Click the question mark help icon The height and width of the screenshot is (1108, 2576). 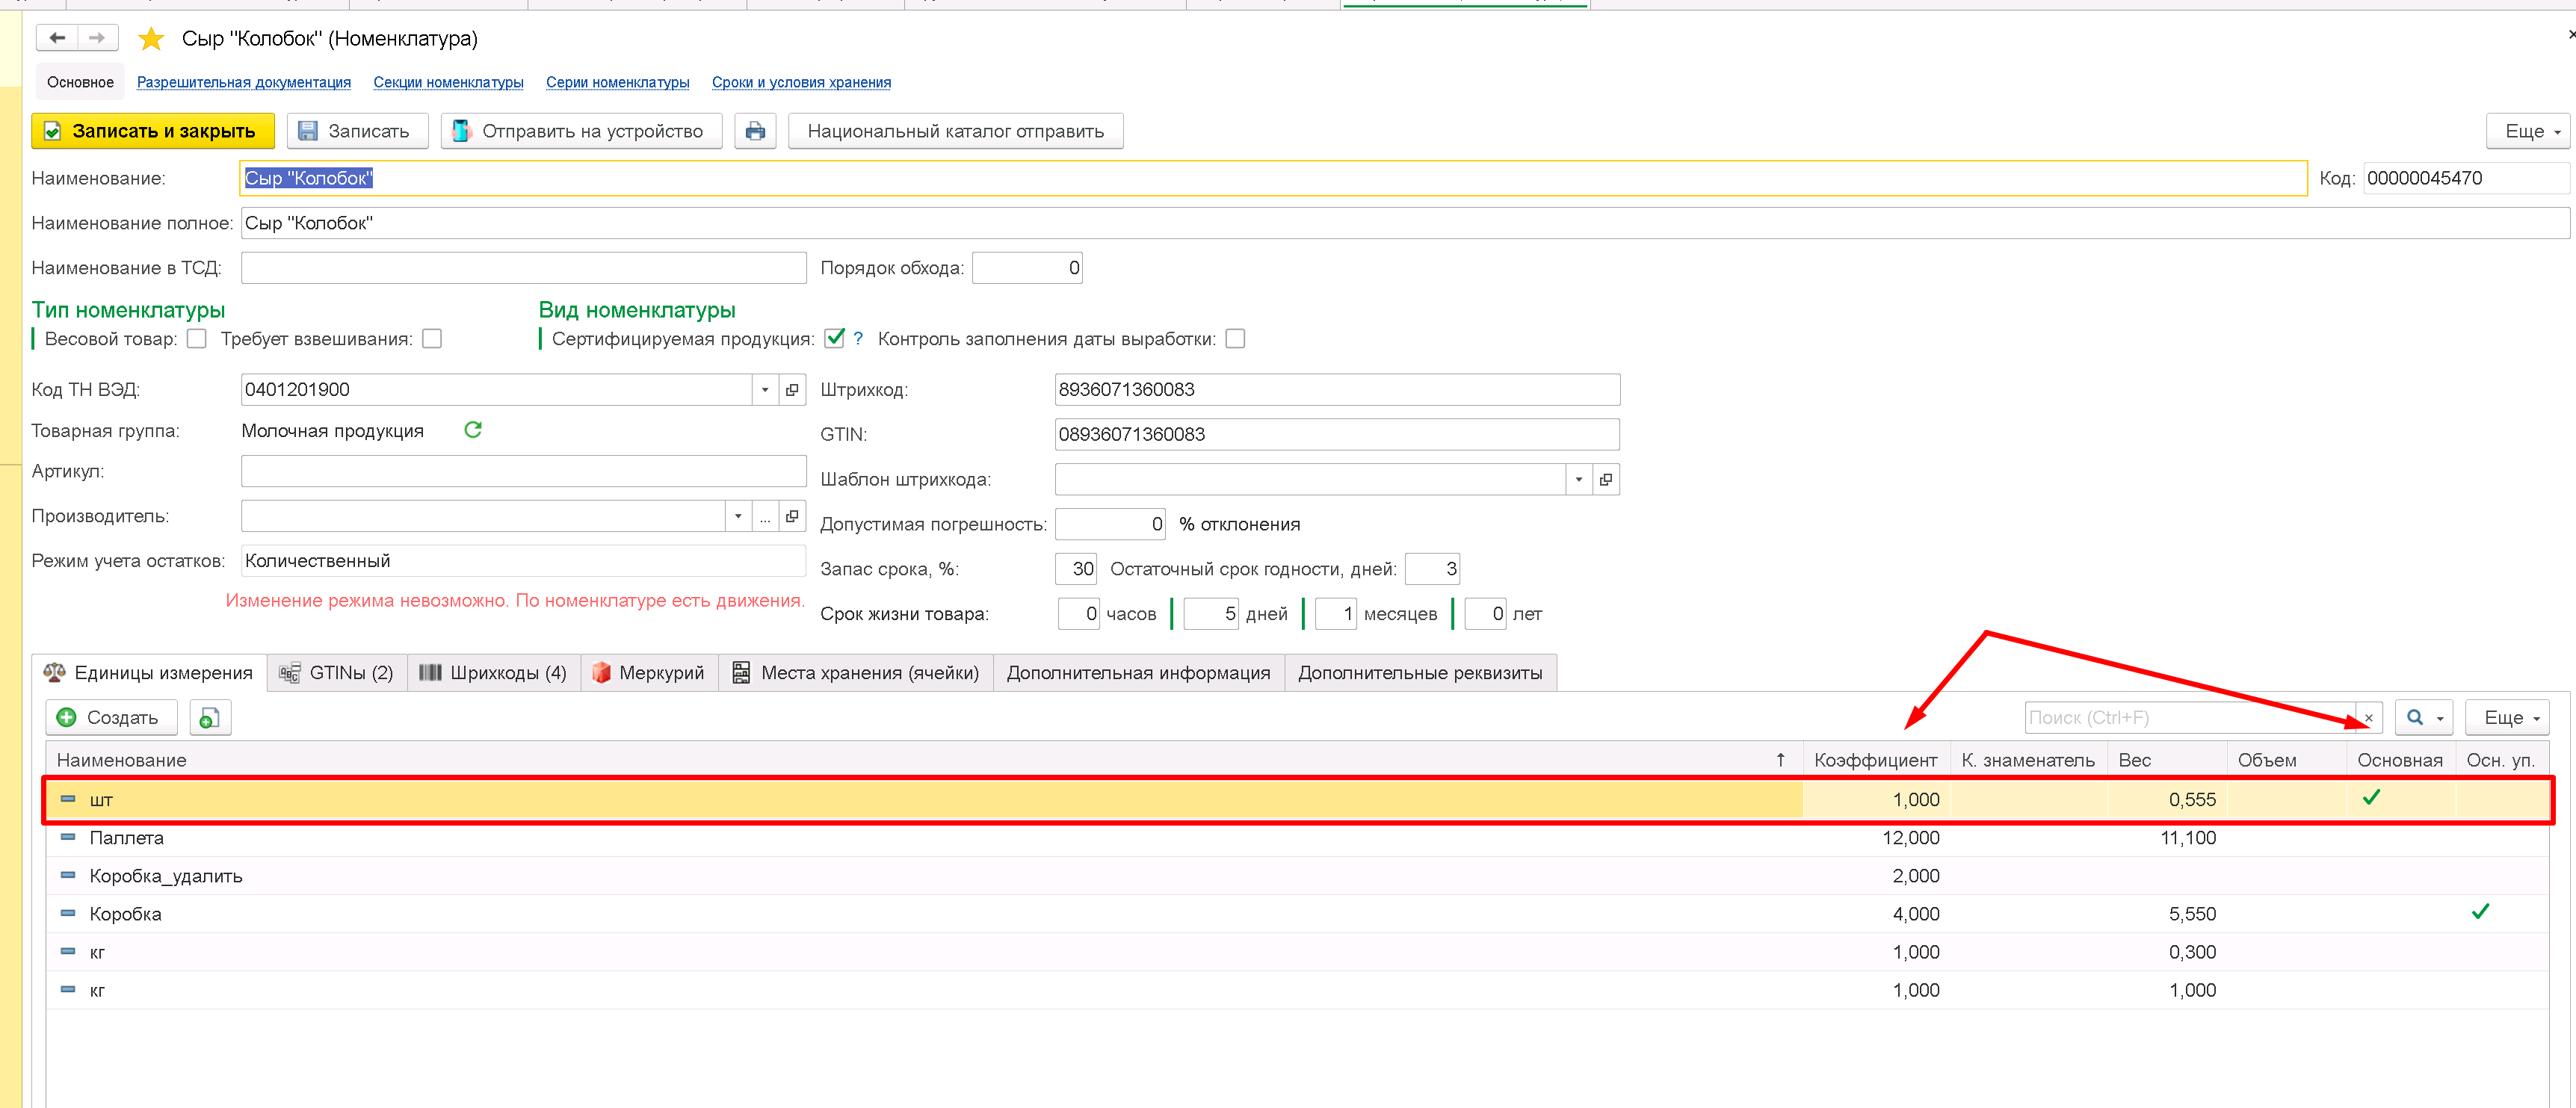pyautogui.click(x=857, y=339)
